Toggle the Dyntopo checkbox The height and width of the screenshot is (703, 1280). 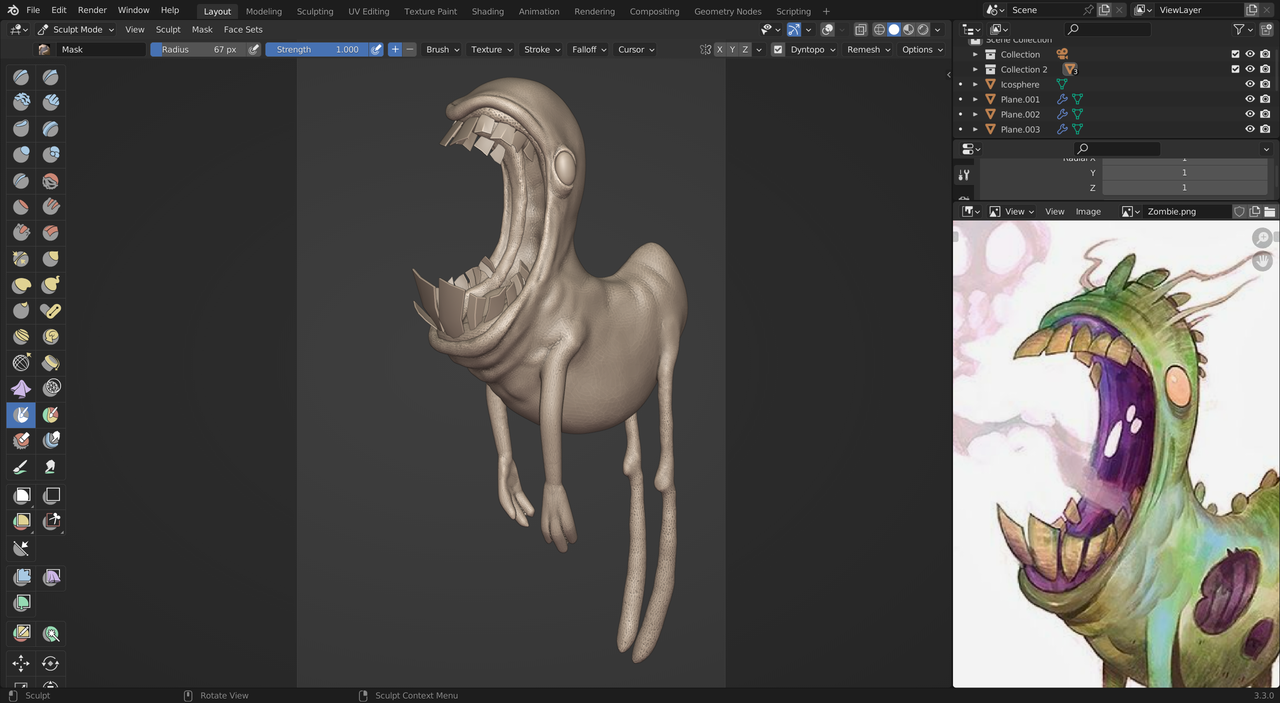778,49
